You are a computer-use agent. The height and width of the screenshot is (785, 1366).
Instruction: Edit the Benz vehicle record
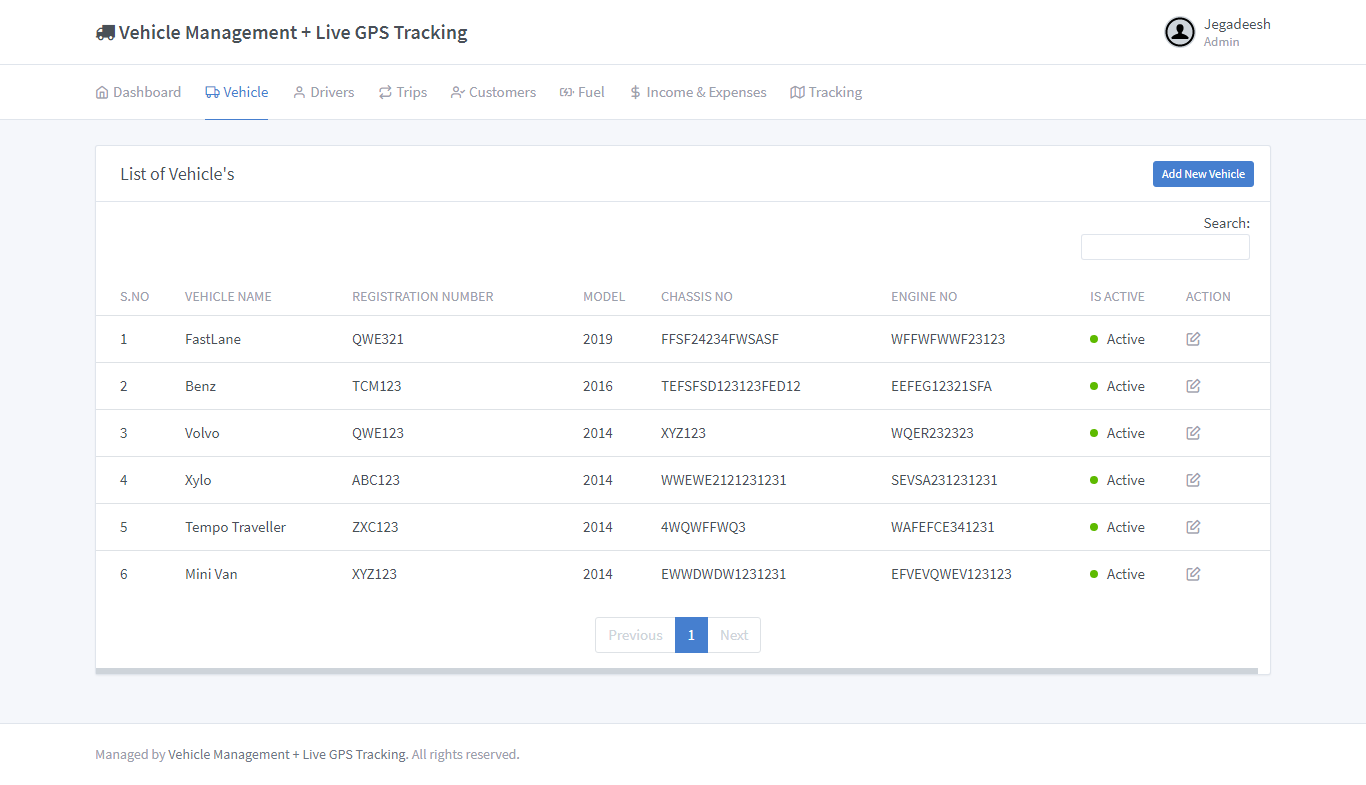1193,386
